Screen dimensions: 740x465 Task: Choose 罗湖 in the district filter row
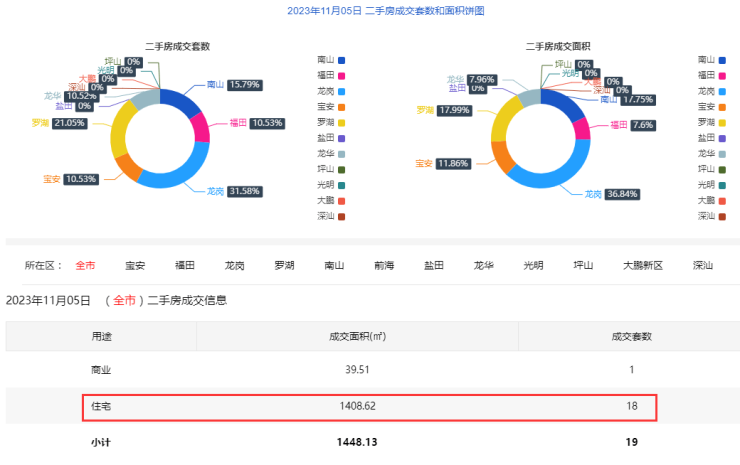(x=285, y=266)
